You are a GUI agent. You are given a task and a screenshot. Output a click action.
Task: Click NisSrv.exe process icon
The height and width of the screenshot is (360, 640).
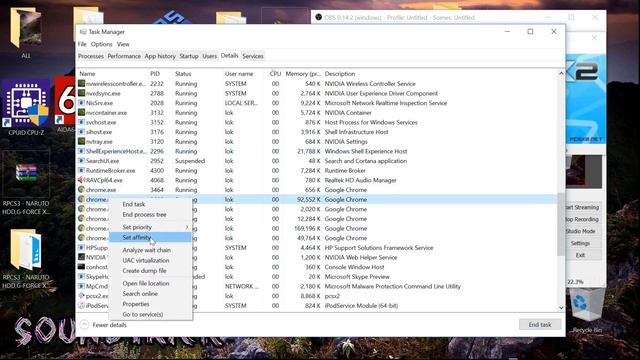click(82, 103)
